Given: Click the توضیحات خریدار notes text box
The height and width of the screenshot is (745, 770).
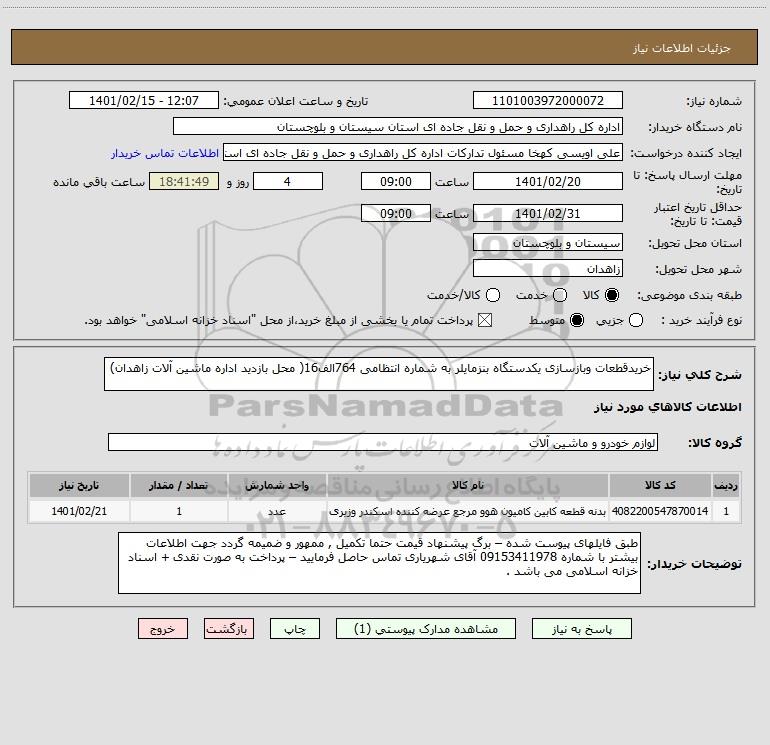Looking at the screenshot, I should [x=379, y=563].
